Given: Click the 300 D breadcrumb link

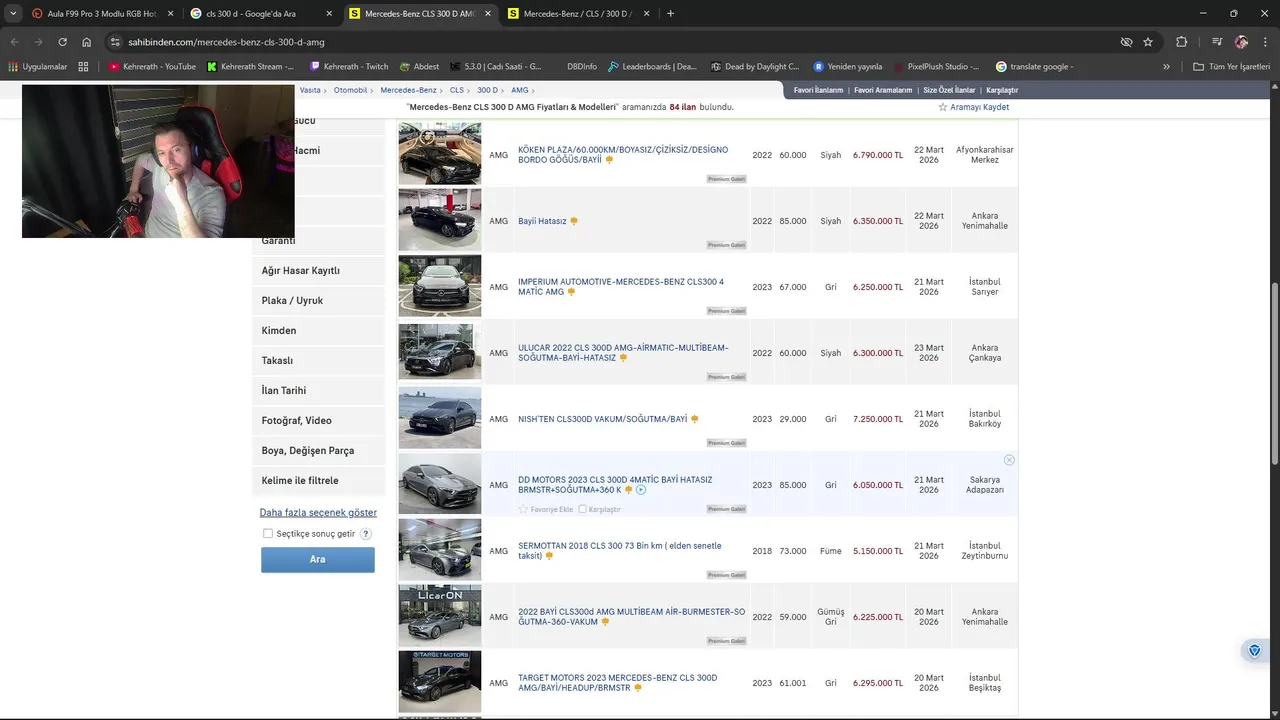Looking at the screenshot, I should pos(487,90).
